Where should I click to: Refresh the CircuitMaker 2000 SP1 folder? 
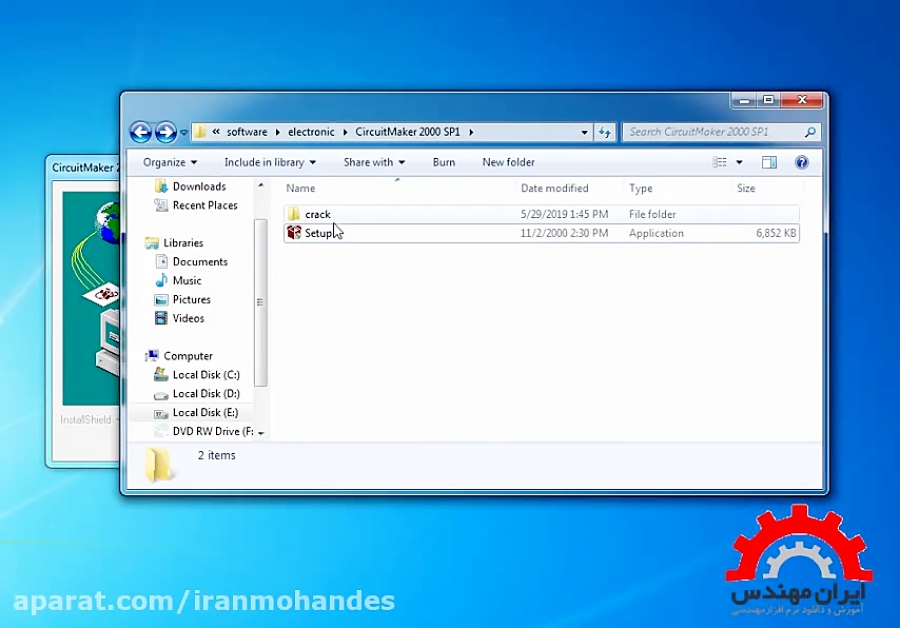pyautogui.click(x=604, y=132)
